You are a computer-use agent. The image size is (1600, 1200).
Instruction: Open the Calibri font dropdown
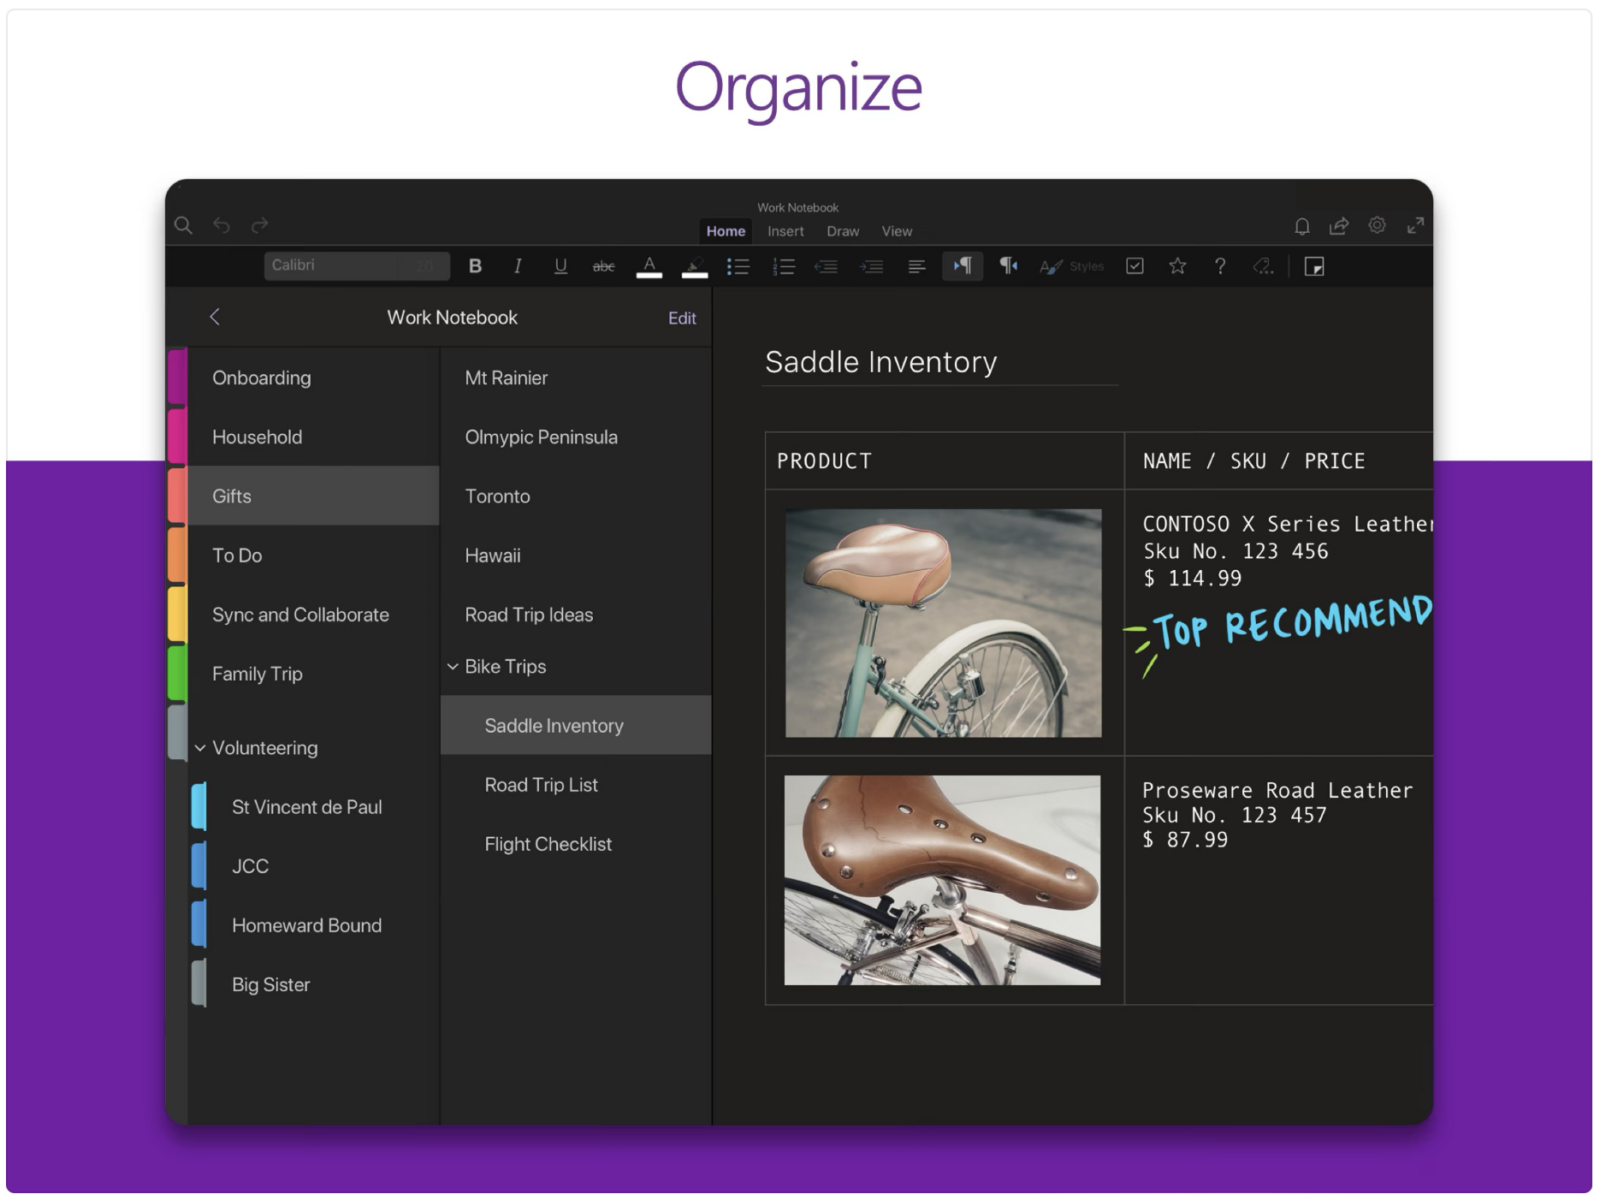tap(355, 265)
